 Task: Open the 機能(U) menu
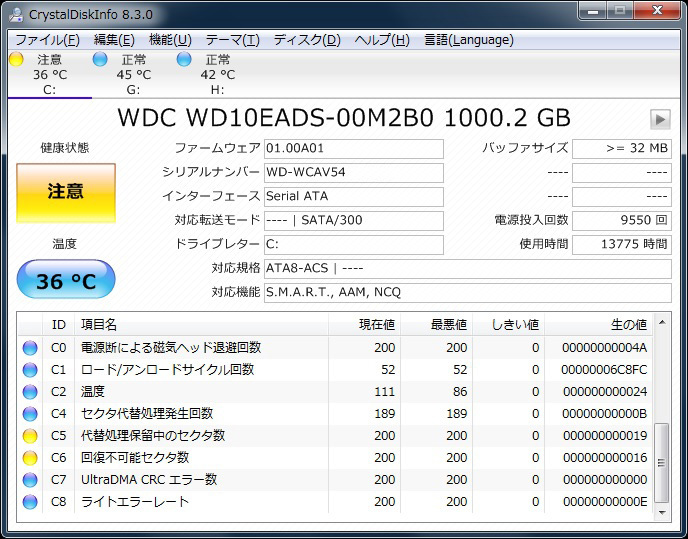tap(170, 40)
